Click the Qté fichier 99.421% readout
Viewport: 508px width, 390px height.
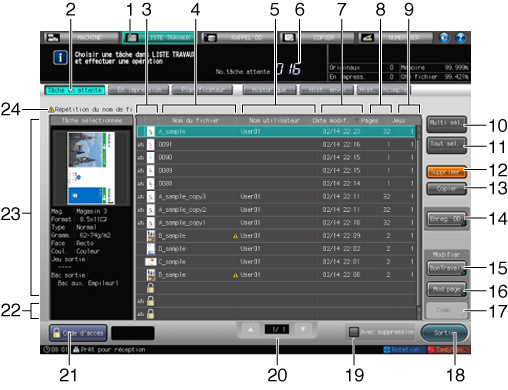tap(435, 77)
